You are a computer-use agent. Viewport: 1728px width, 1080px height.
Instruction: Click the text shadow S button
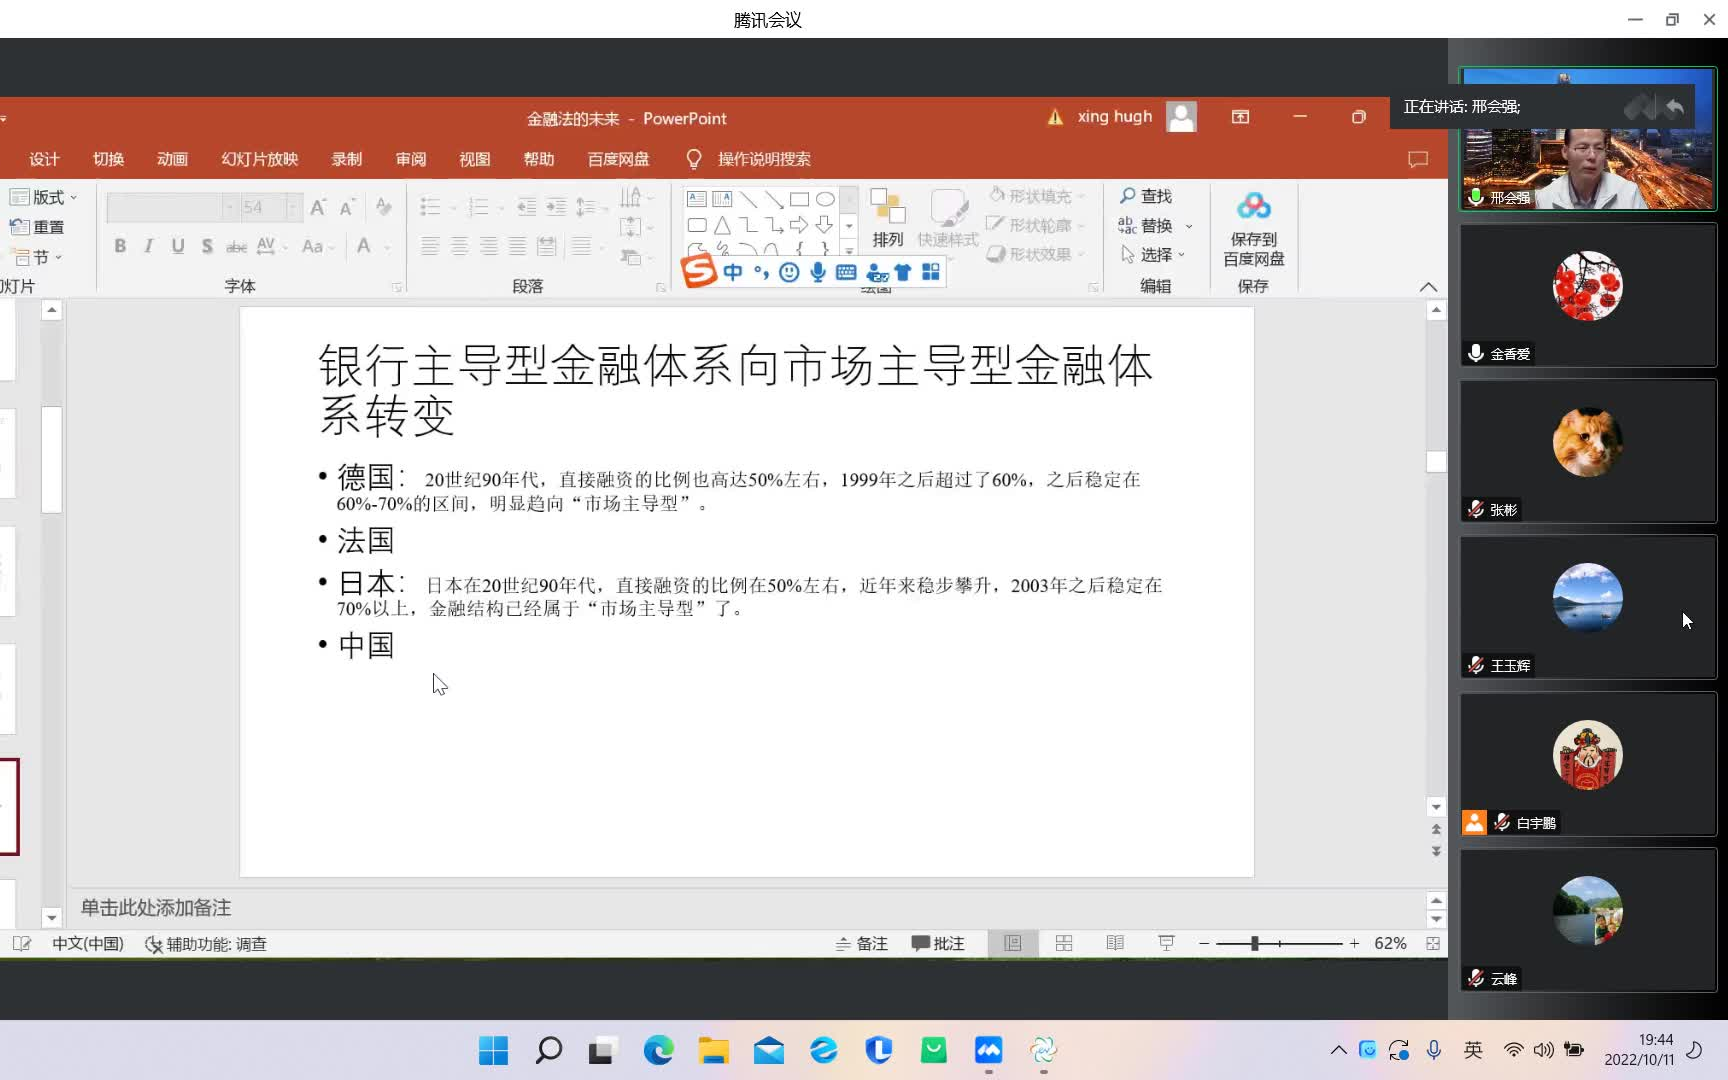[207, 246]
